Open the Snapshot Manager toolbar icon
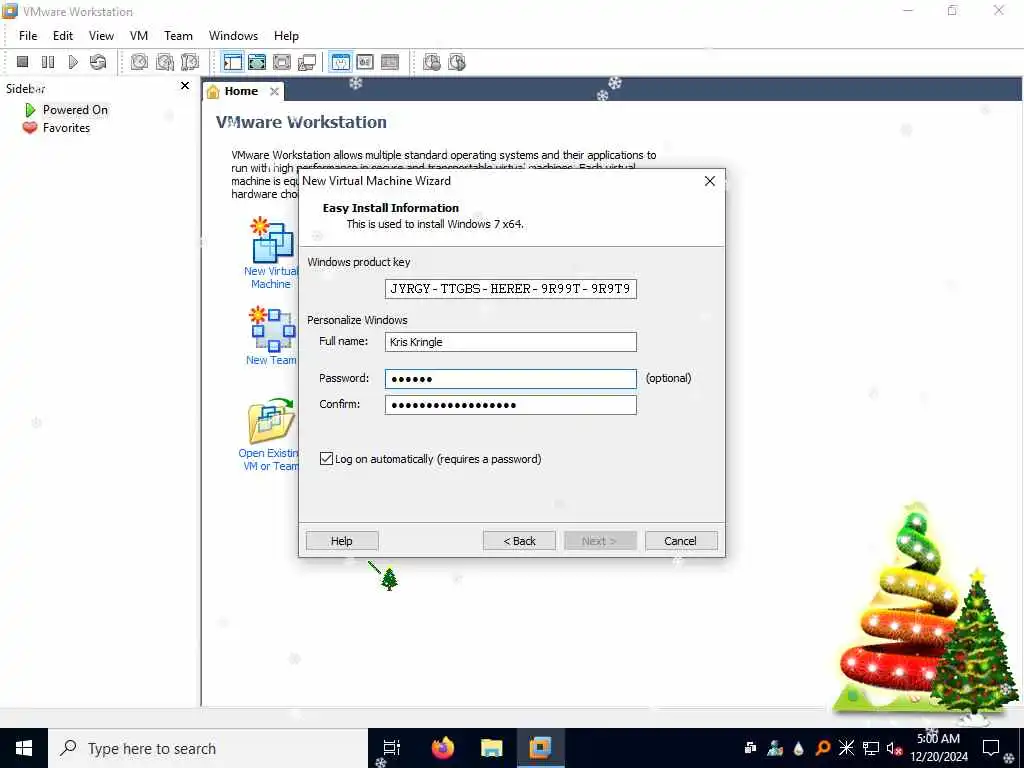 point(190,62)
